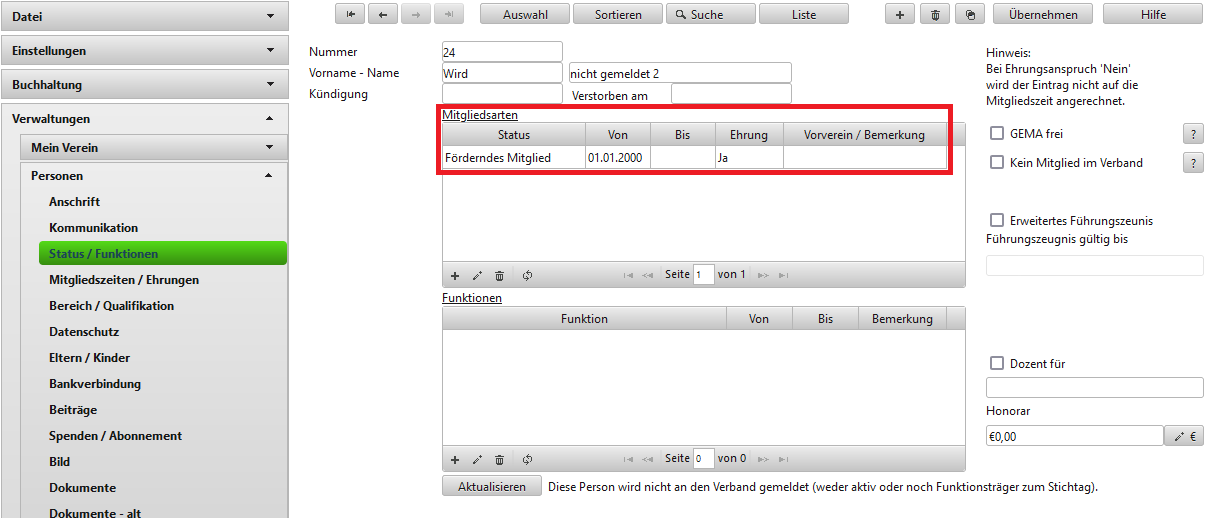Click the plus icon in top toolbar
This screenshot has height=518, width=1205.
click(x=900, y=14)
